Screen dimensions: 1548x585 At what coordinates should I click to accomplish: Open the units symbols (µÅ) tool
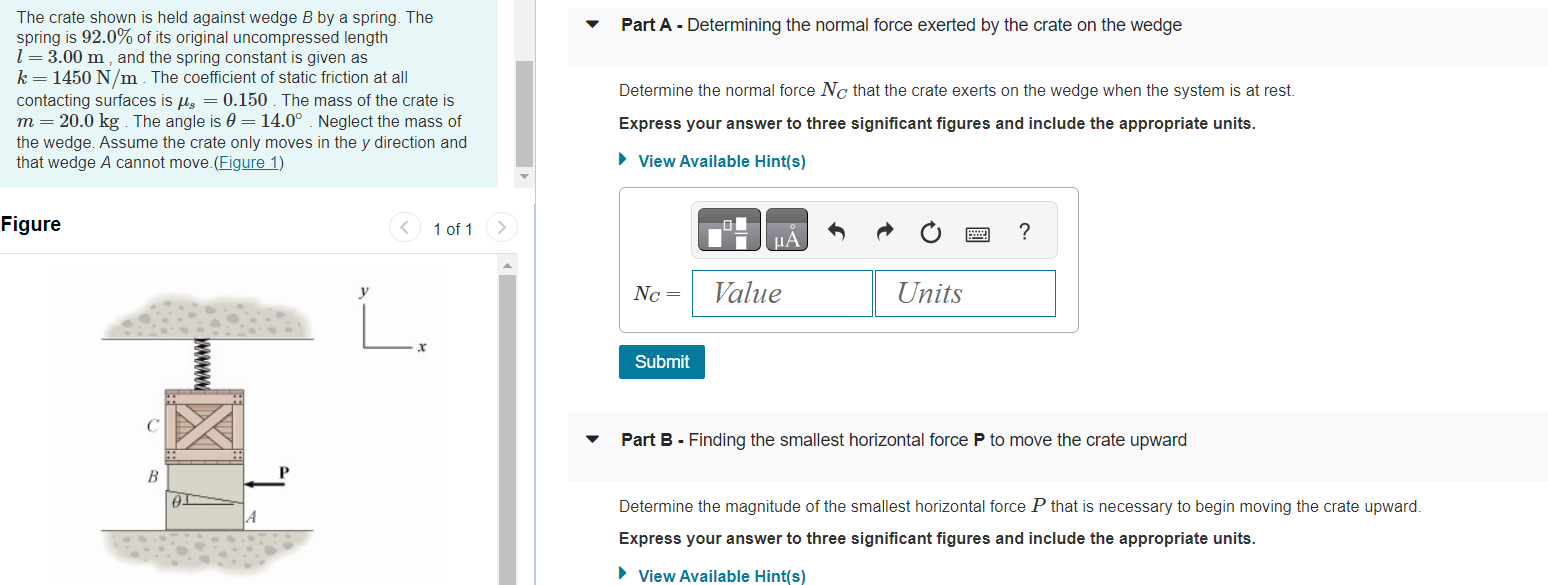[787, 232]
